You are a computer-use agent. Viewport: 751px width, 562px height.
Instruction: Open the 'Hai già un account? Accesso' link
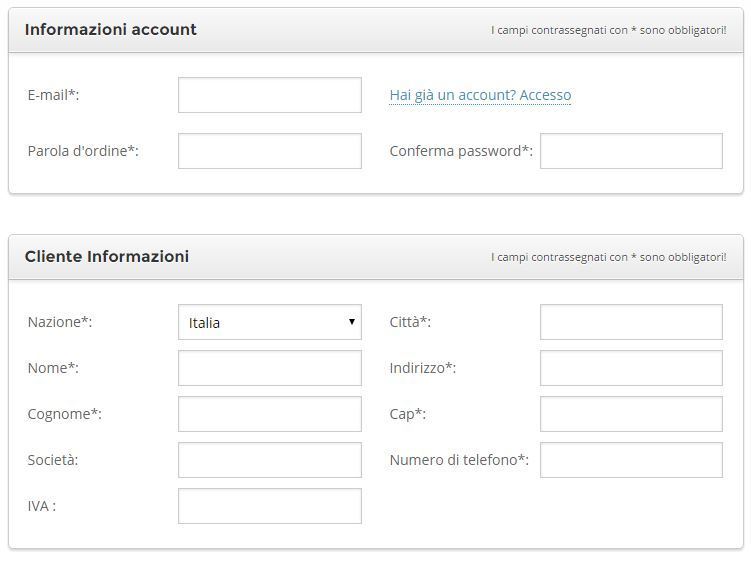click(x=480, y=95)
